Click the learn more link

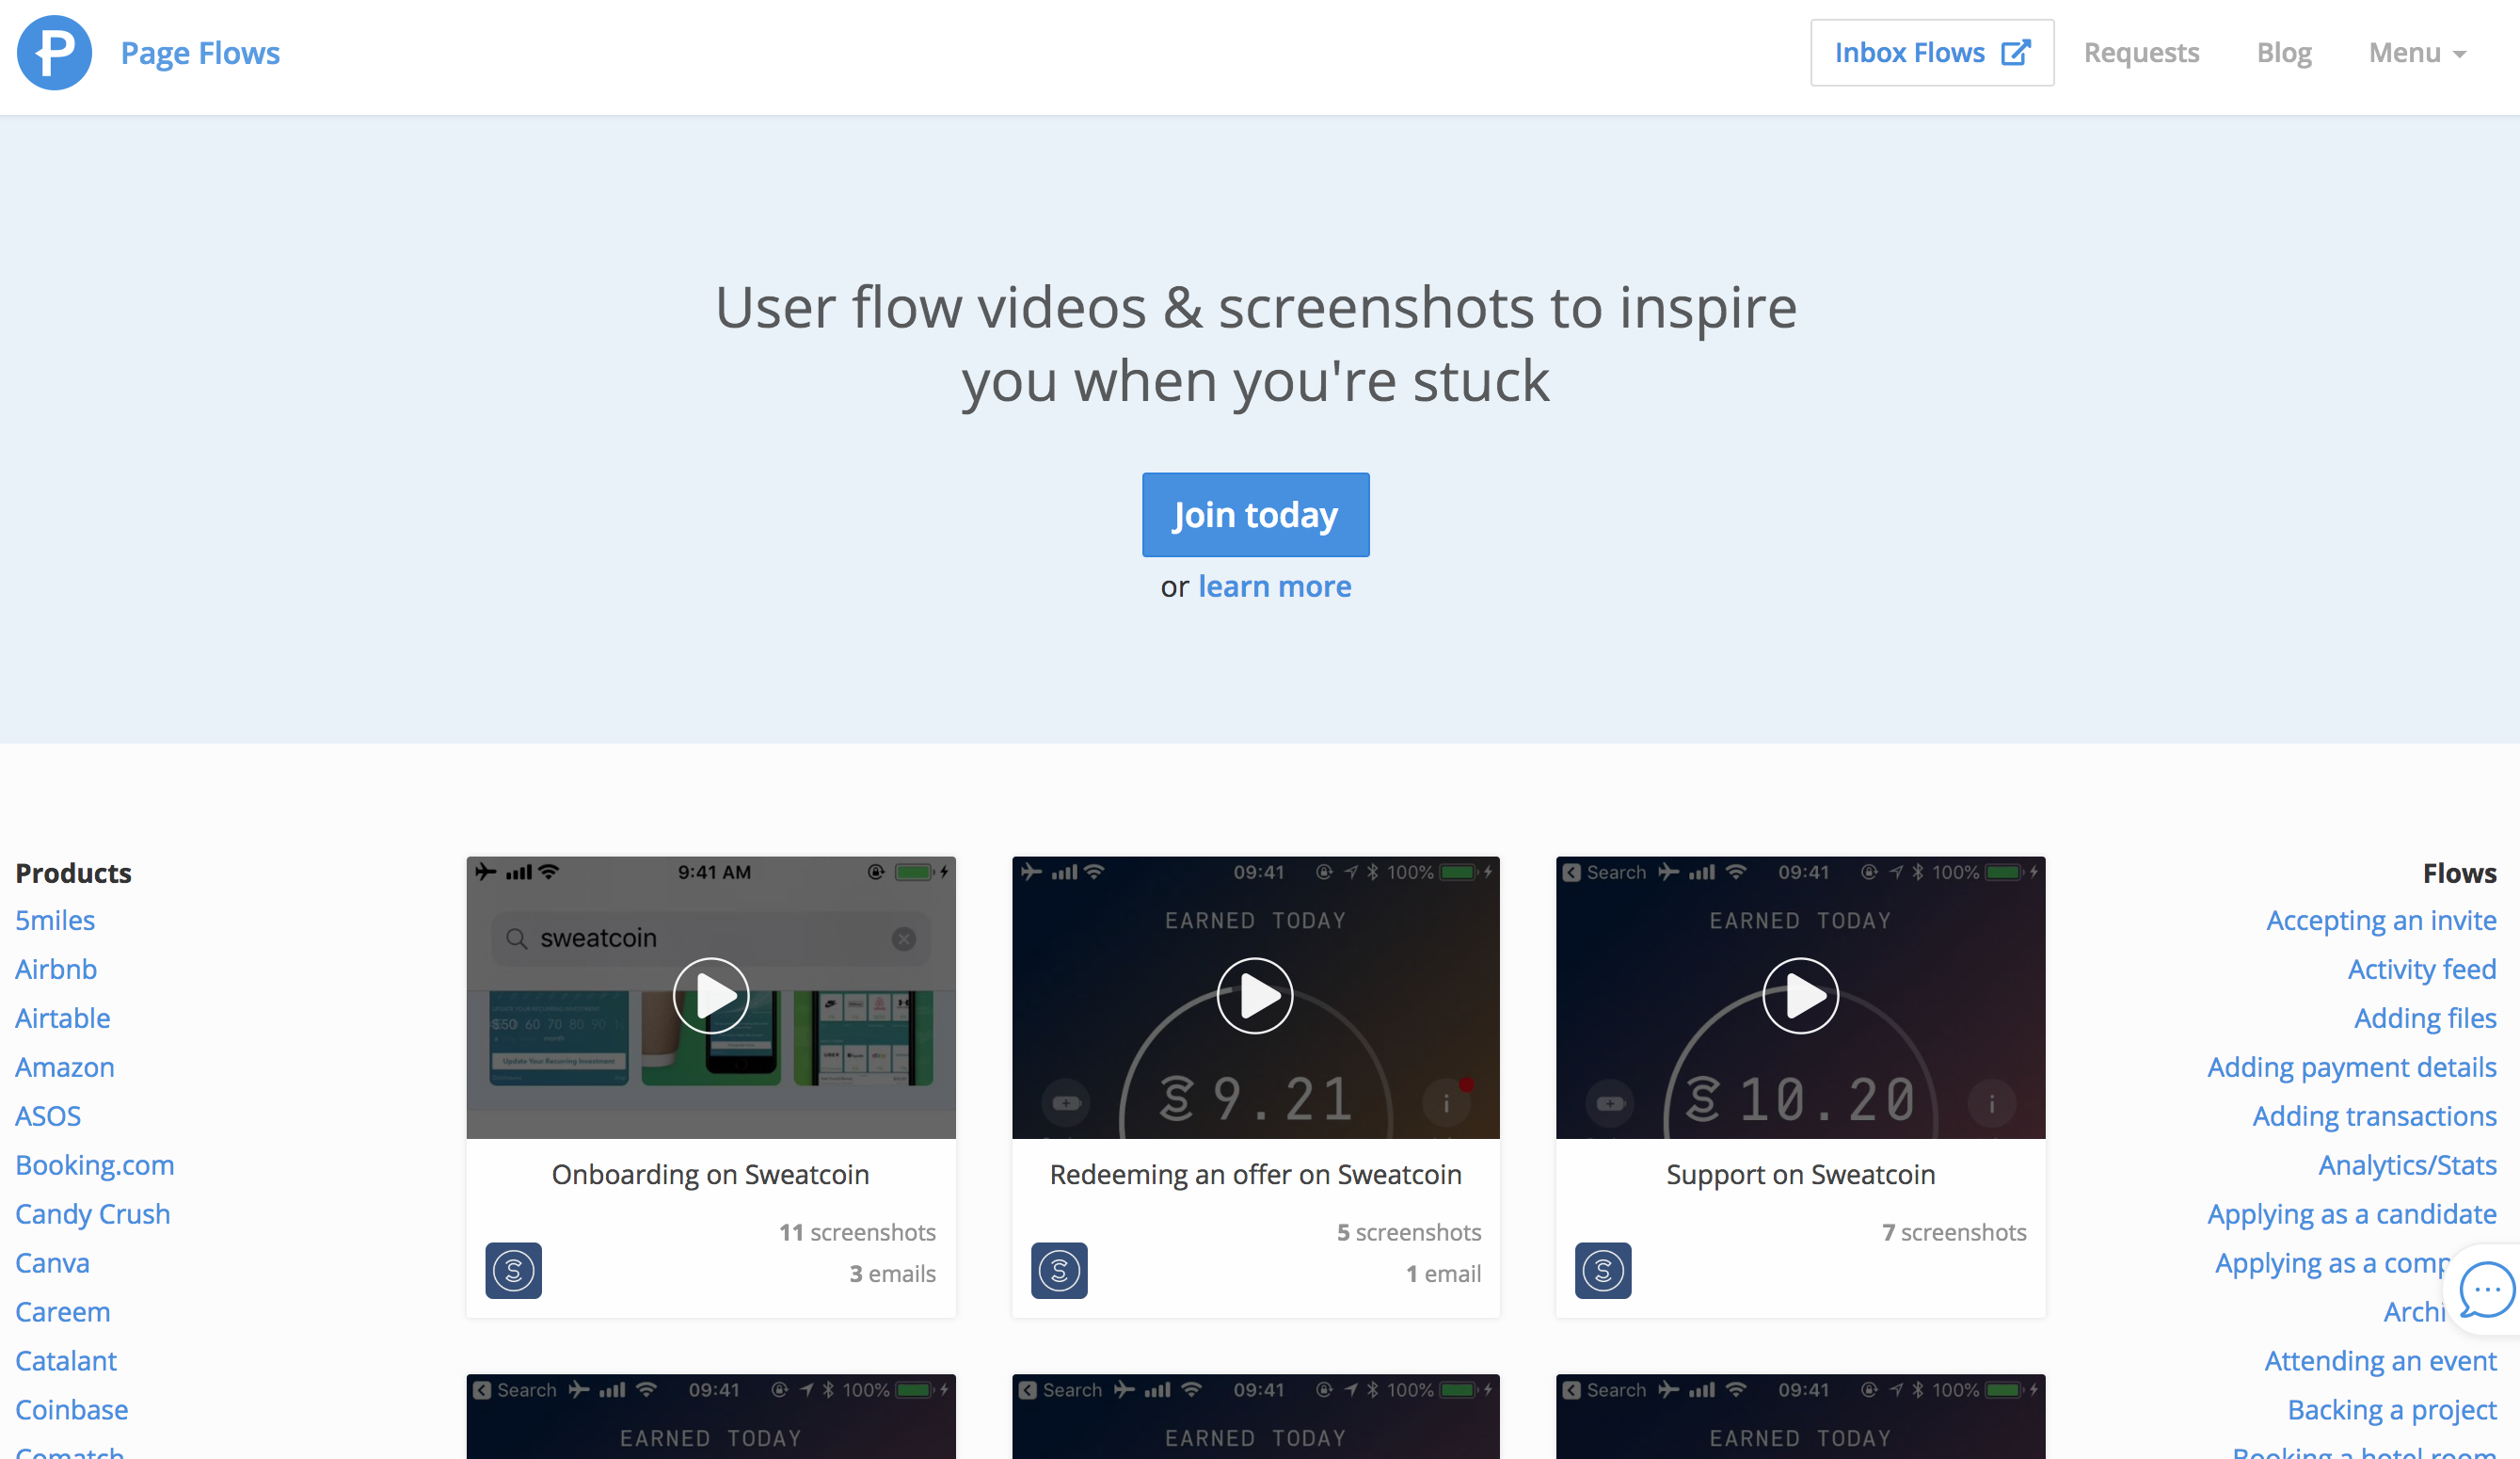1274,586
